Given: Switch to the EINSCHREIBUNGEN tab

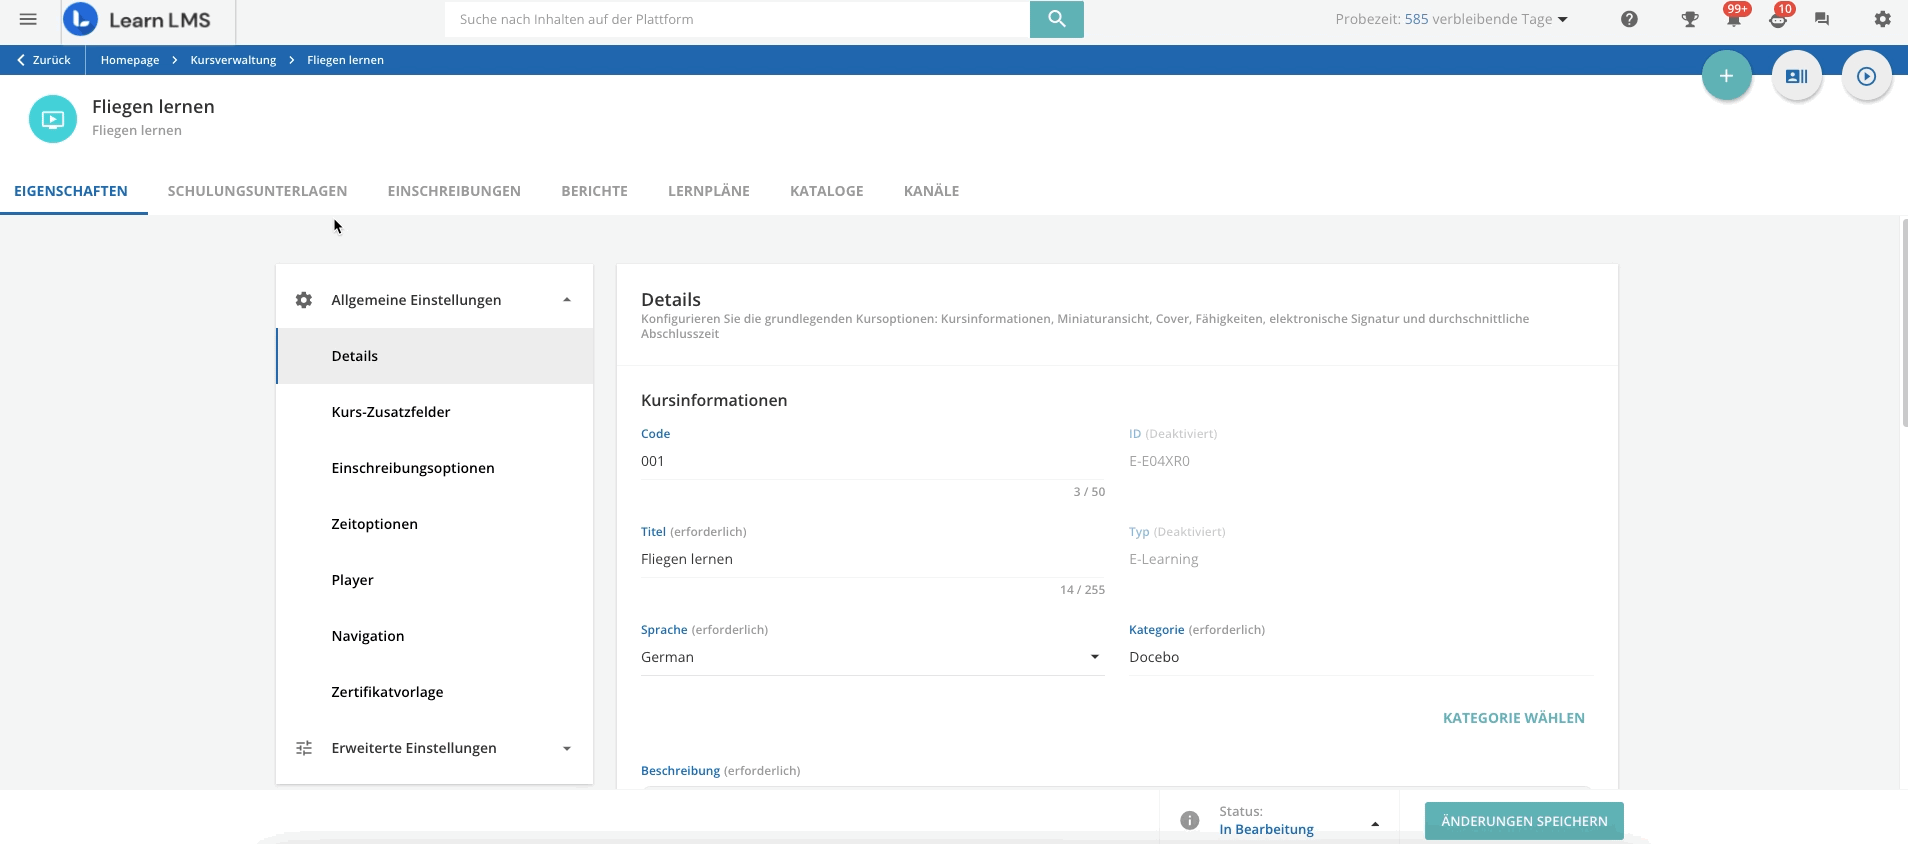Looking at the screenshot, I should click(454, 191).
